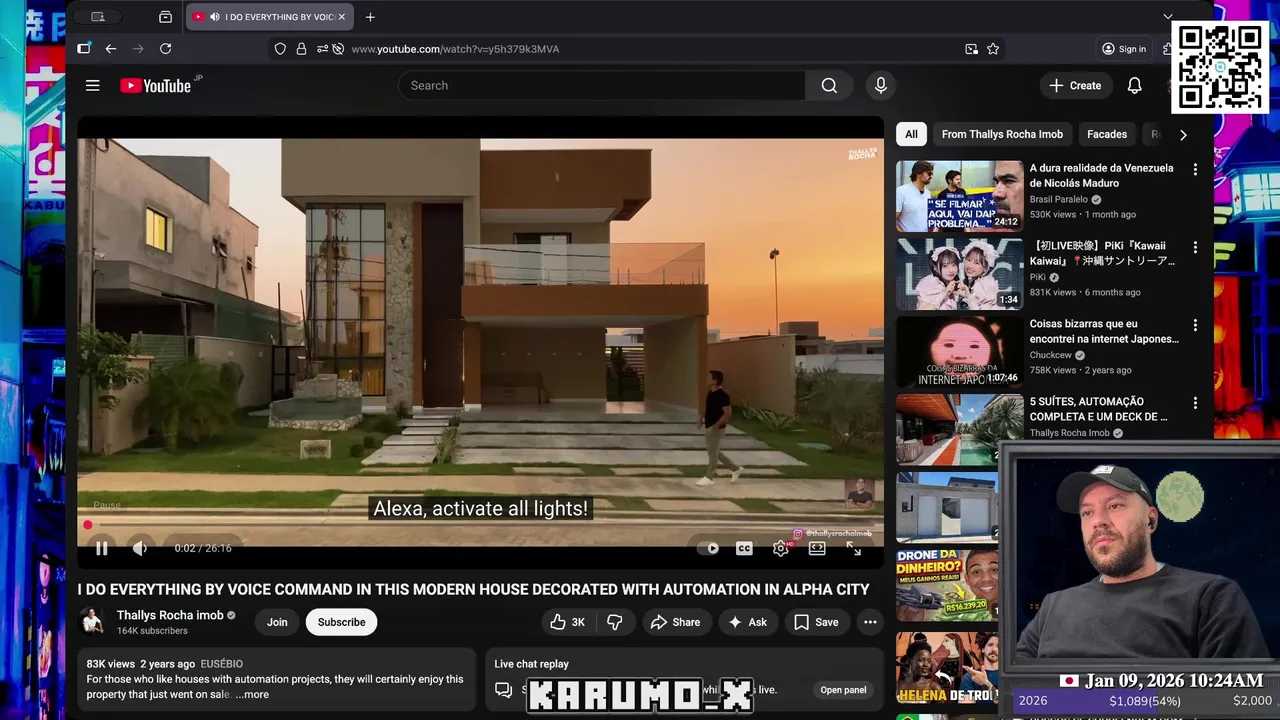Share the video
This screenshot has width=1280, height=720.
pyautogui.click(x=676, y=622)
